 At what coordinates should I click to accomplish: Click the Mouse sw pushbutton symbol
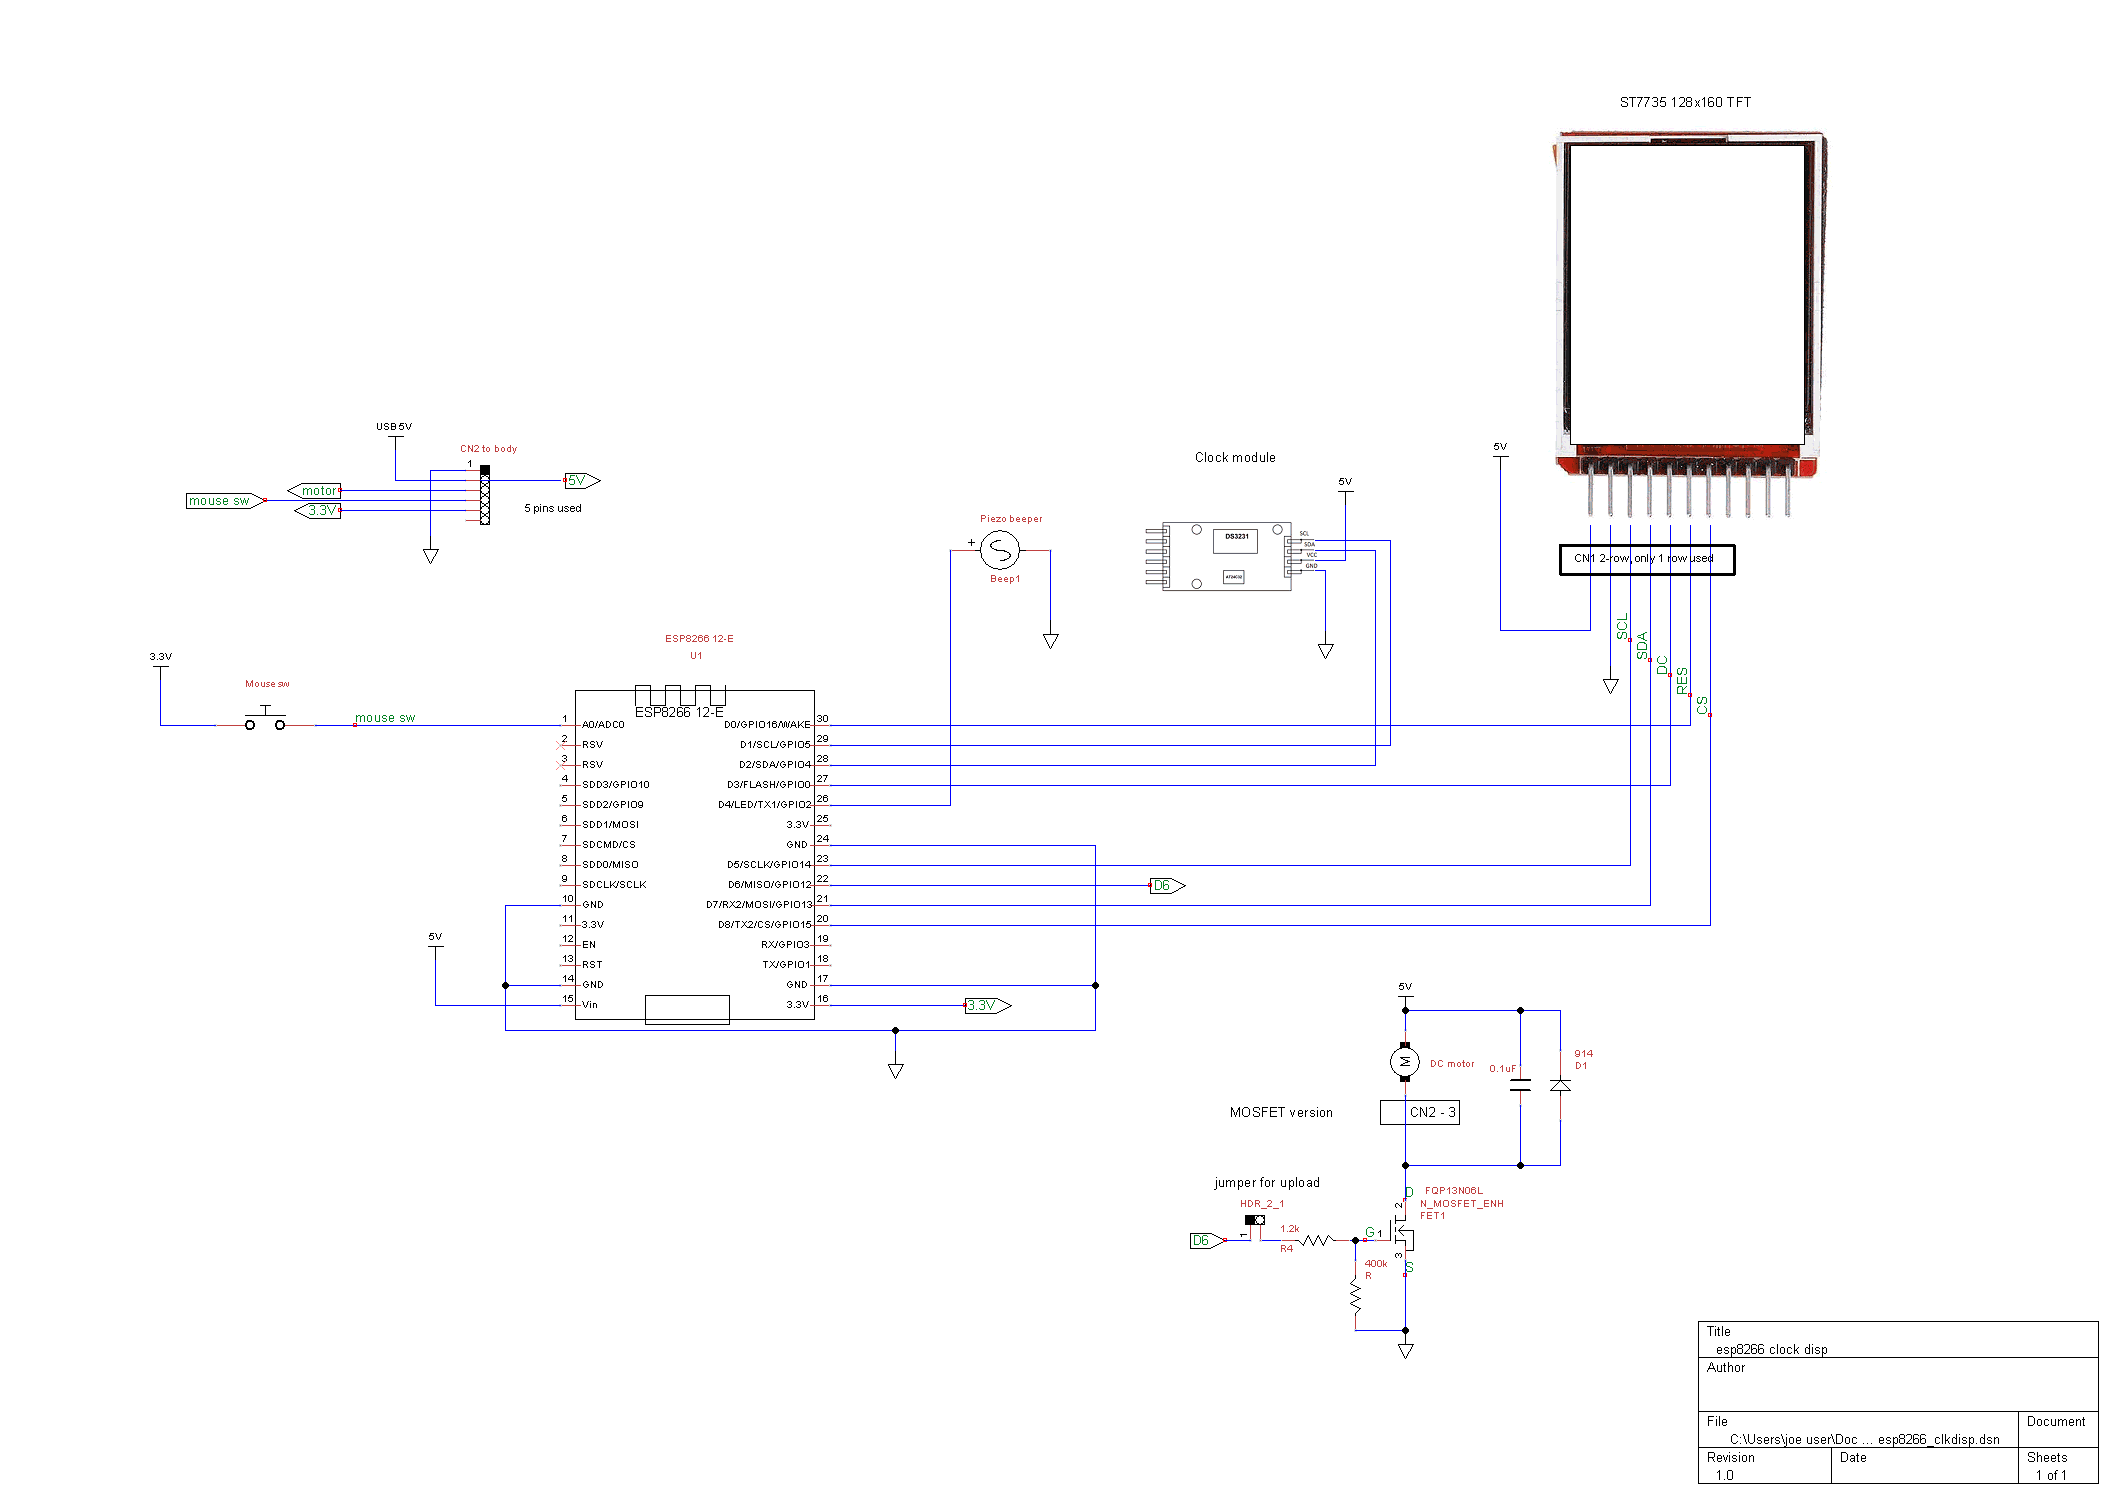pyautogui.click(x=265, y=720)
